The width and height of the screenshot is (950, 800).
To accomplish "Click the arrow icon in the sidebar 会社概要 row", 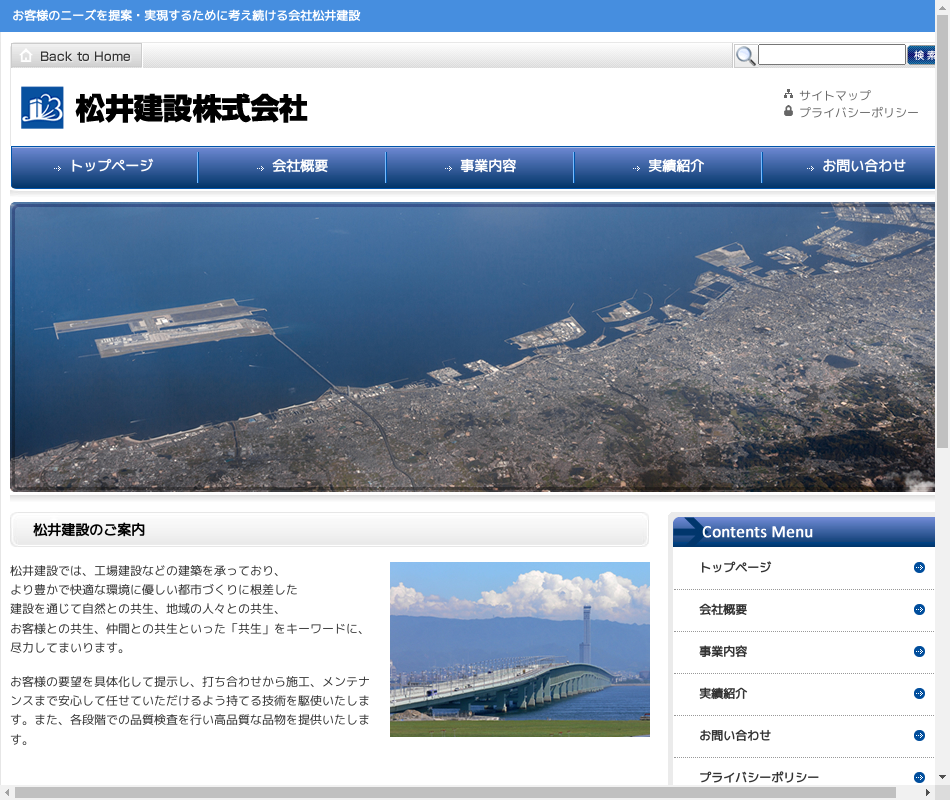I will click(919, 610).
